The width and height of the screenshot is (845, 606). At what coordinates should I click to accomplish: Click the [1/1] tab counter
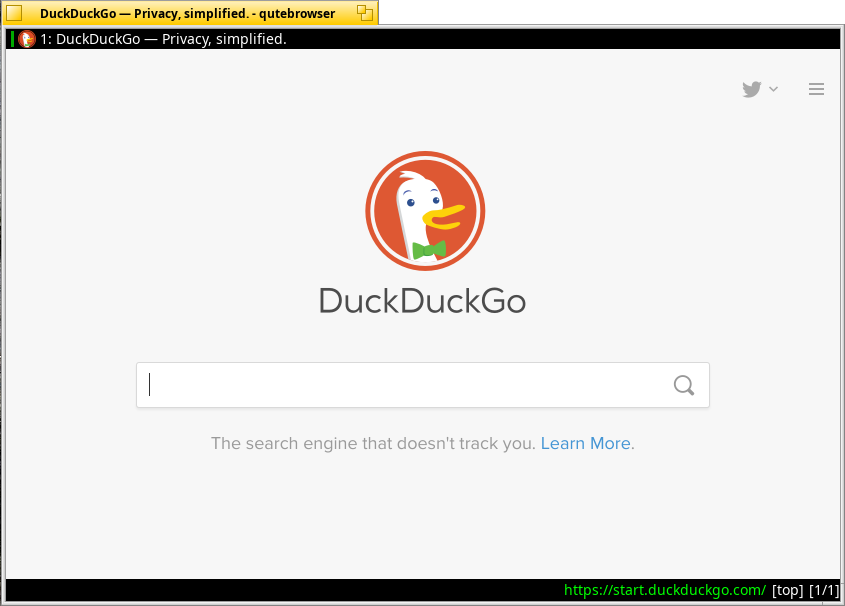[825, 590]
